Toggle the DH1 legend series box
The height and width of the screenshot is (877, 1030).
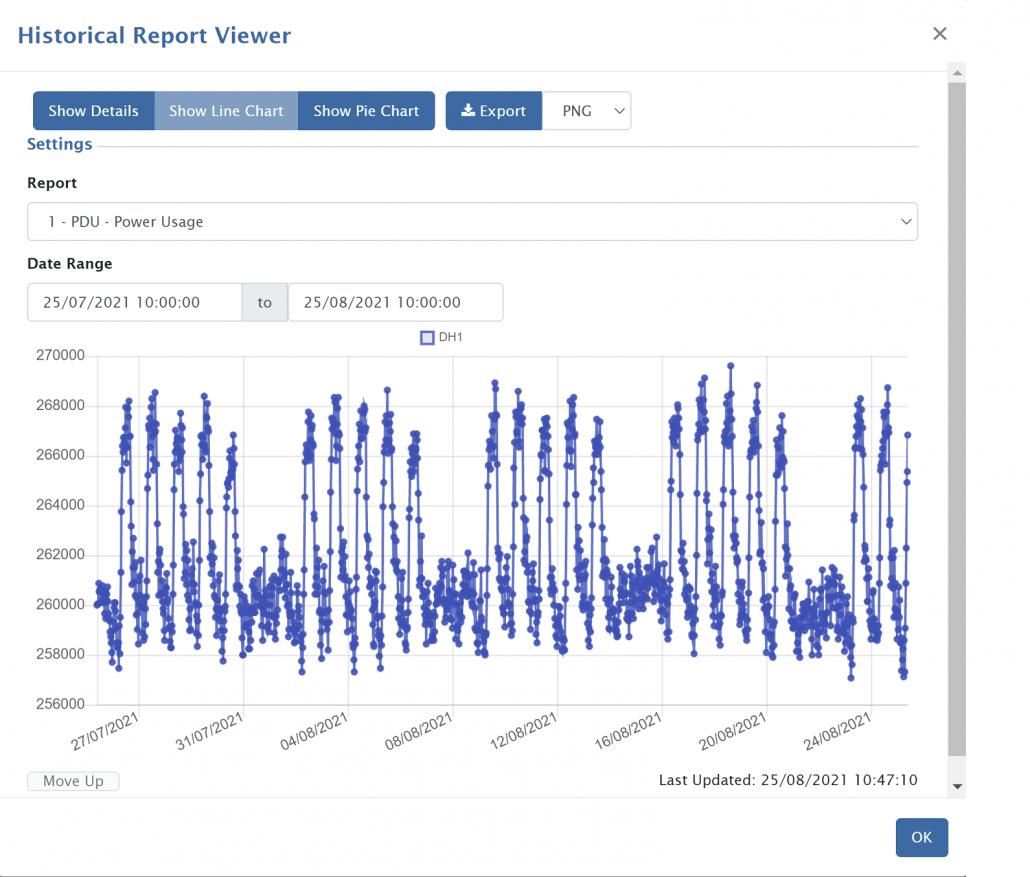pyautogui.click(x=427, y=338)
